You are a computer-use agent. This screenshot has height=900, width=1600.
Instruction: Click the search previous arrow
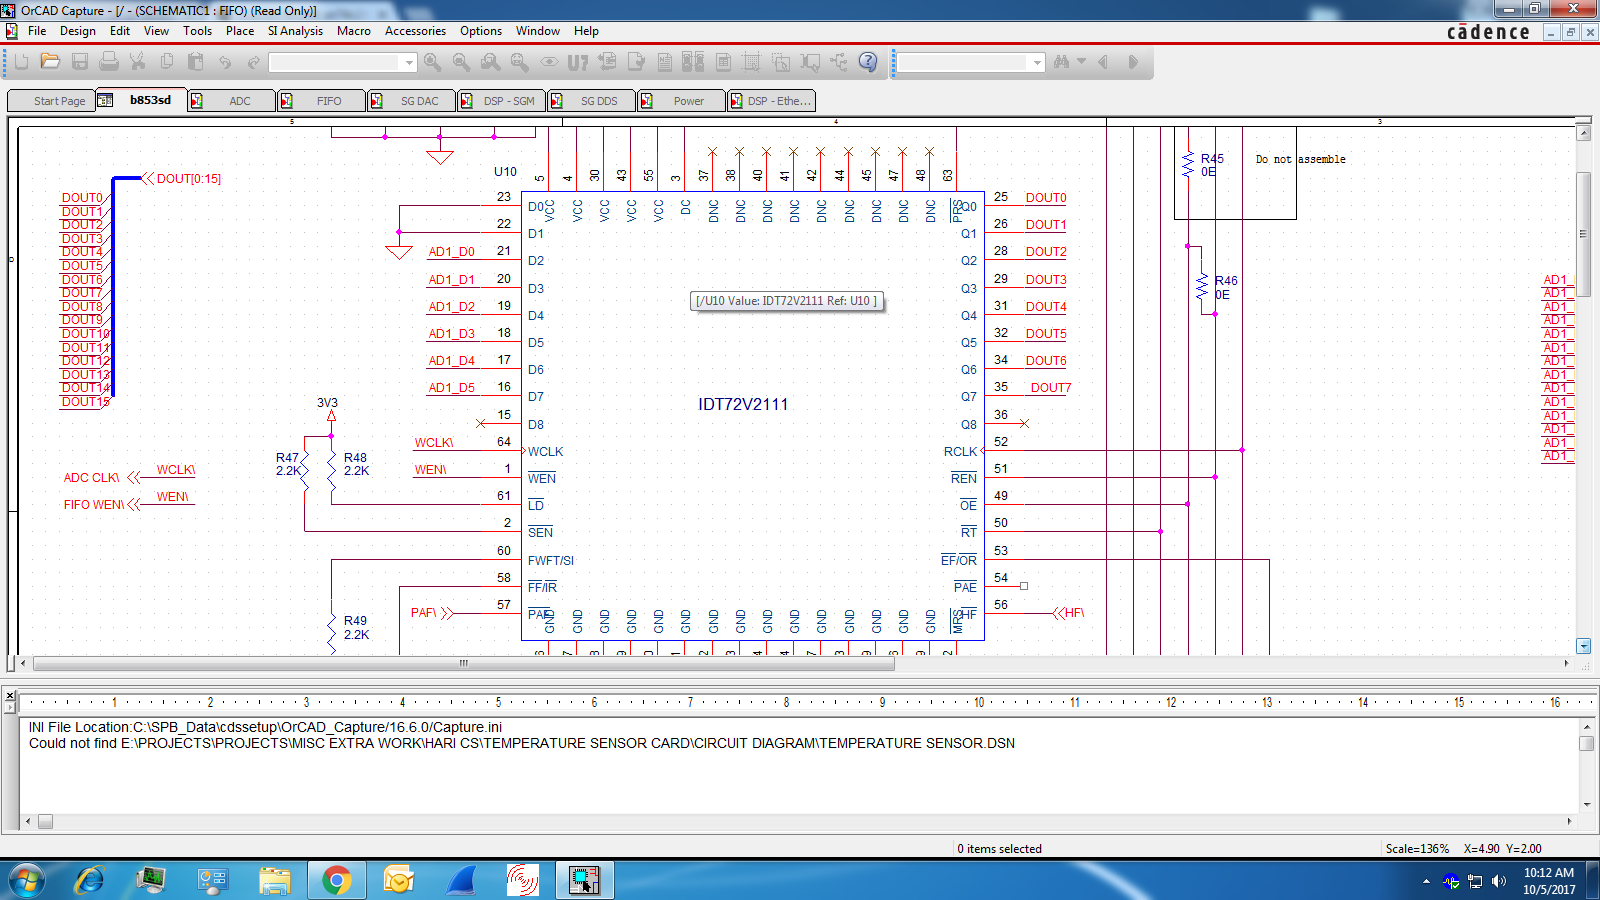1103,62
